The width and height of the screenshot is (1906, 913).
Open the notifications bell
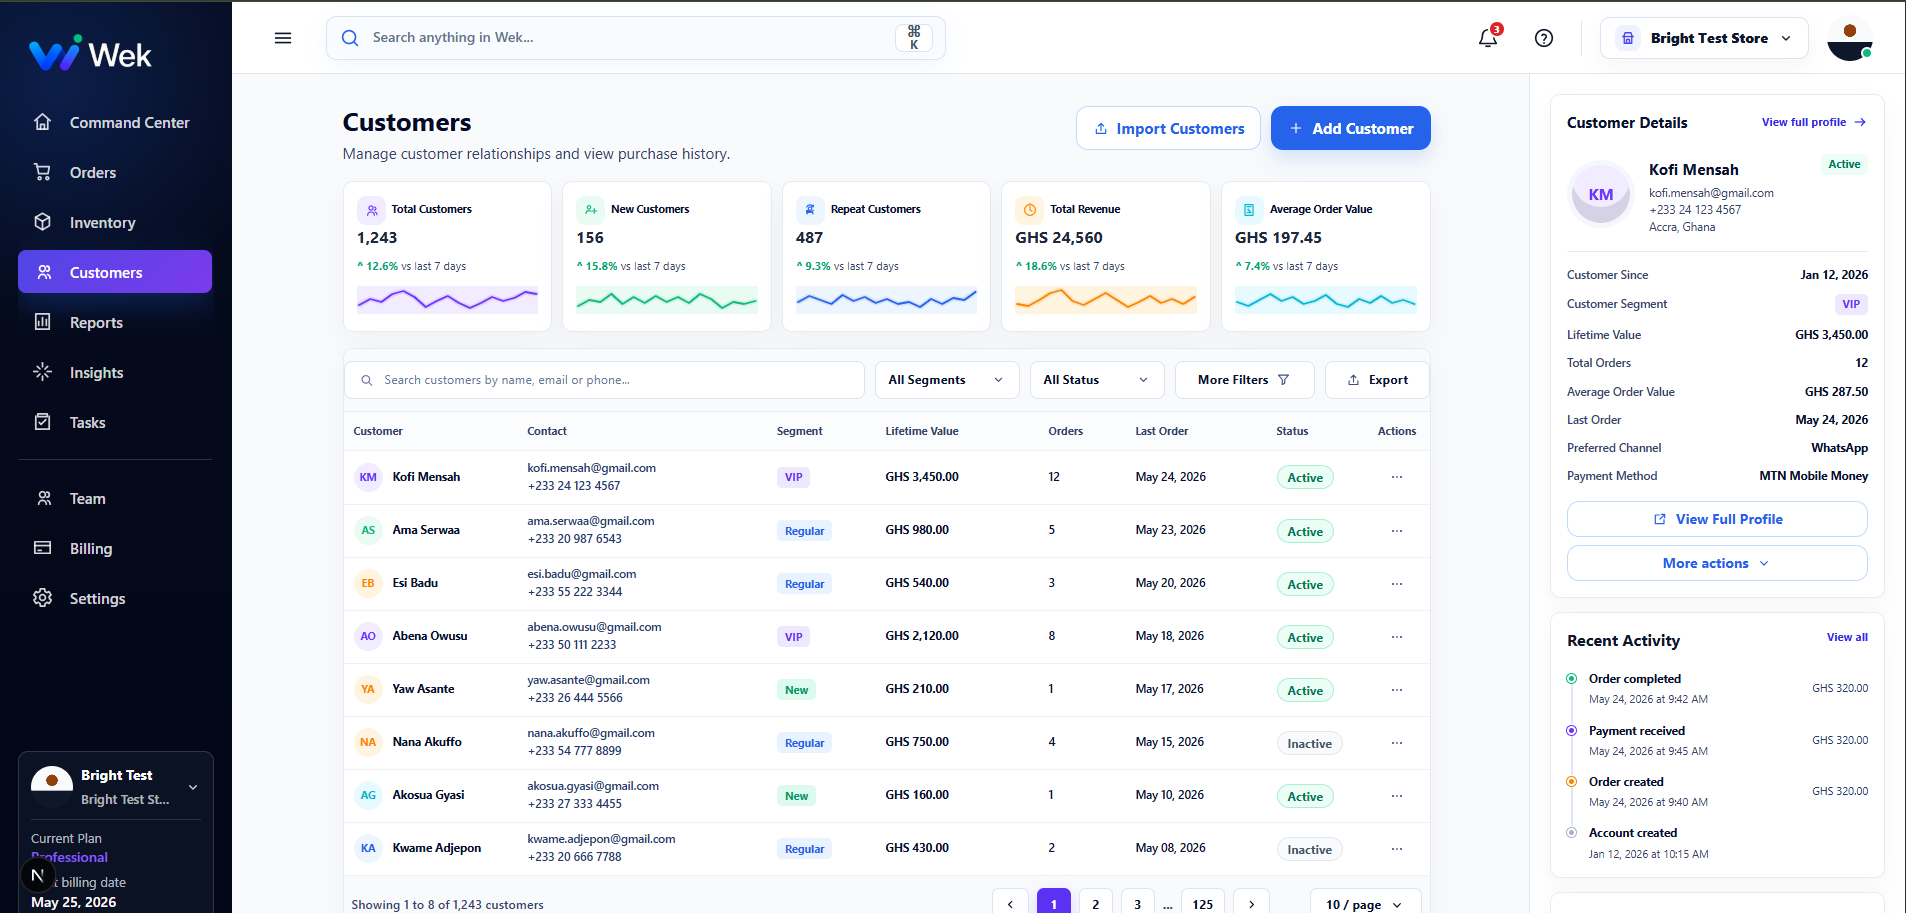tap(1488, 38)
